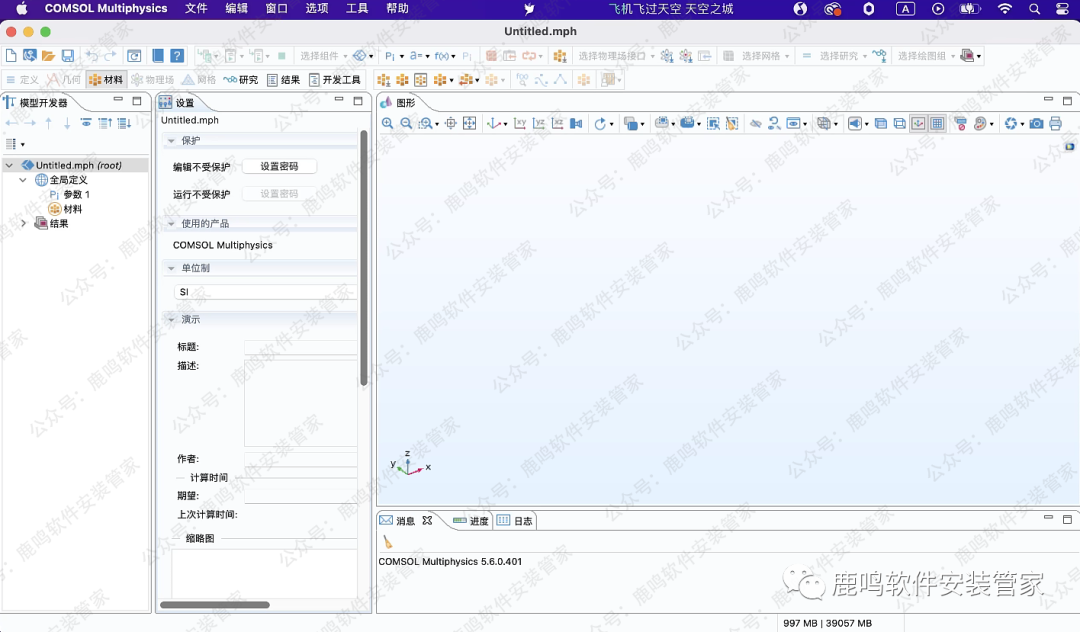This screenshot has height=632, width=1080.
Task: Collapse the 保护 section in settings
Action: click(x=171, y=141)
